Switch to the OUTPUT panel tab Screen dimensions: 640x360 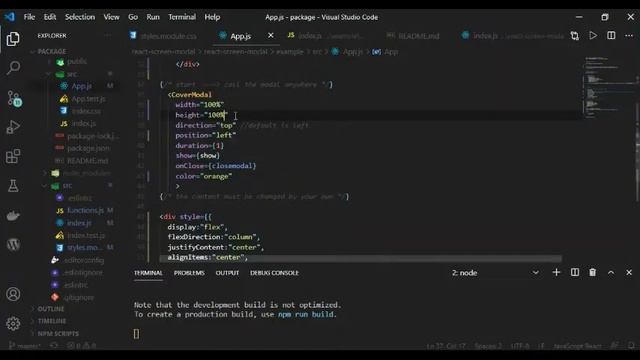pos(227,273)
